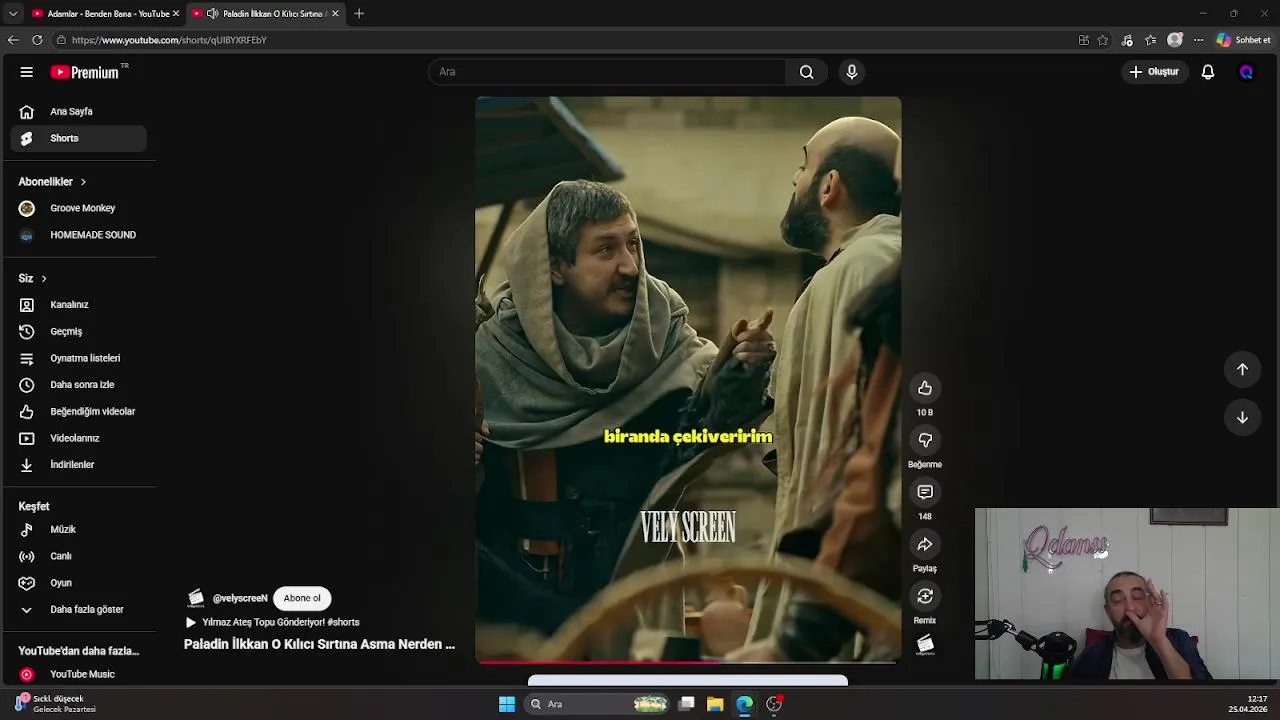Image resolution: width=1280 pixels, height=720 pixels.
Task: Open Videolarınız in sidebar
Action: [78, 438]
